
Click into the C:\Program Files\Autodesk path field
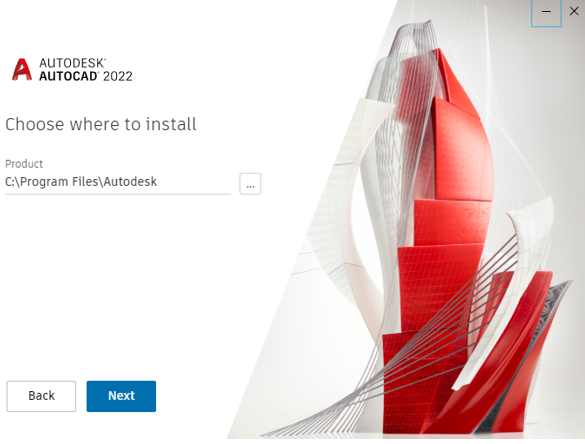coord(118,182)
